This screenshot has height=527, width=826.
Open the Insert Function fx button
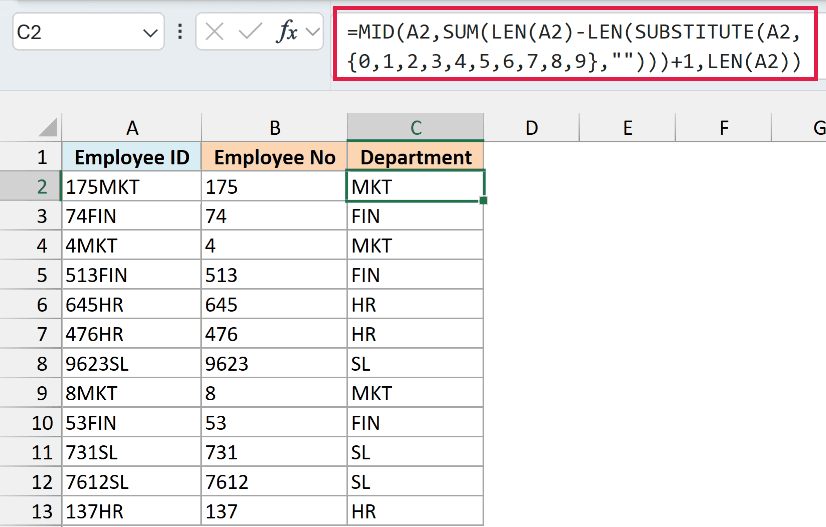tap(287, 32)
